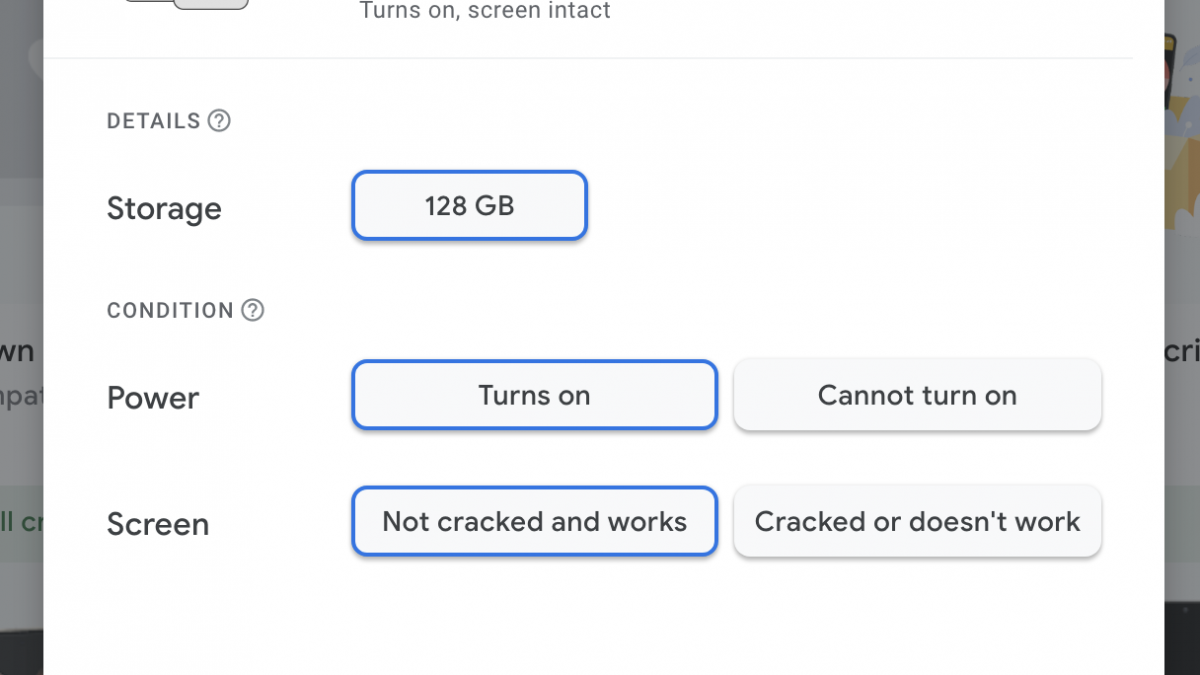Open the CONDITION help question-mark icon
The height and width of the screenshot is (675, 1200).
(253, 310)
